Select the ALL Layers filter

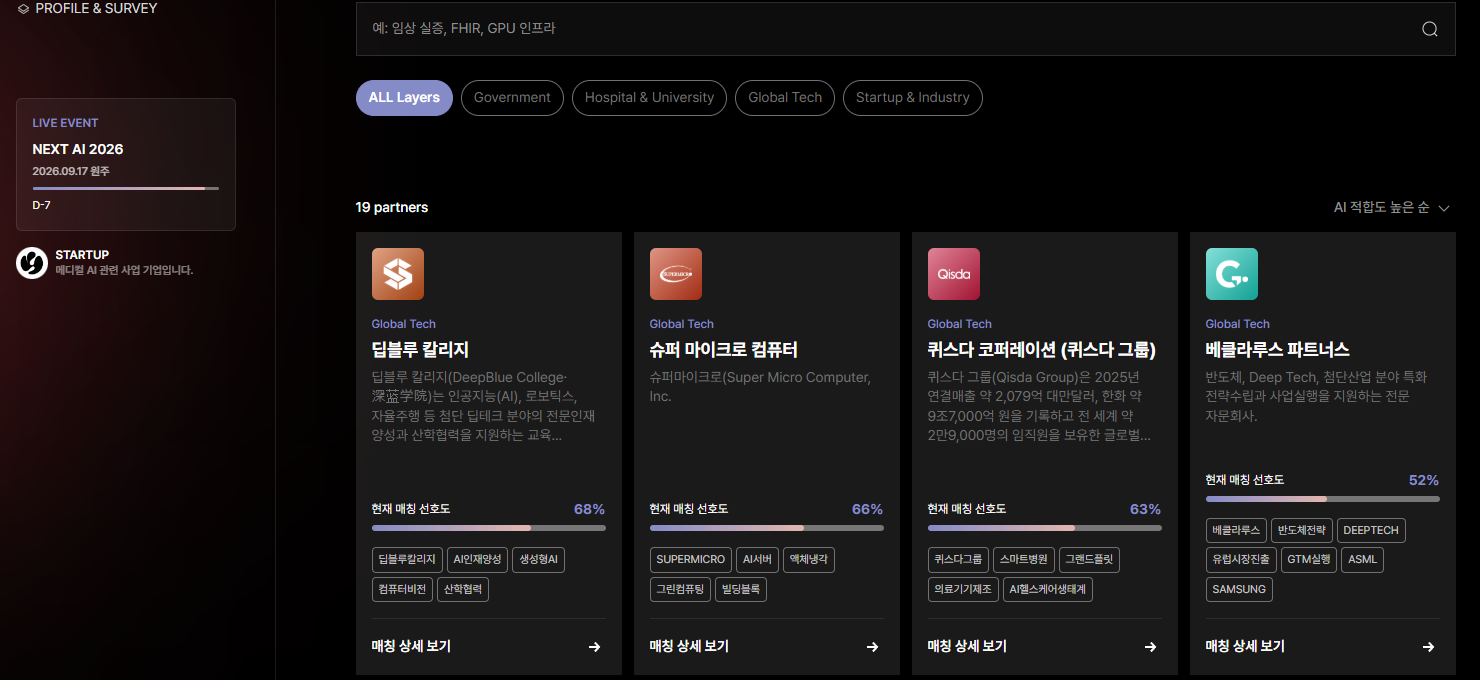(404, 98)
